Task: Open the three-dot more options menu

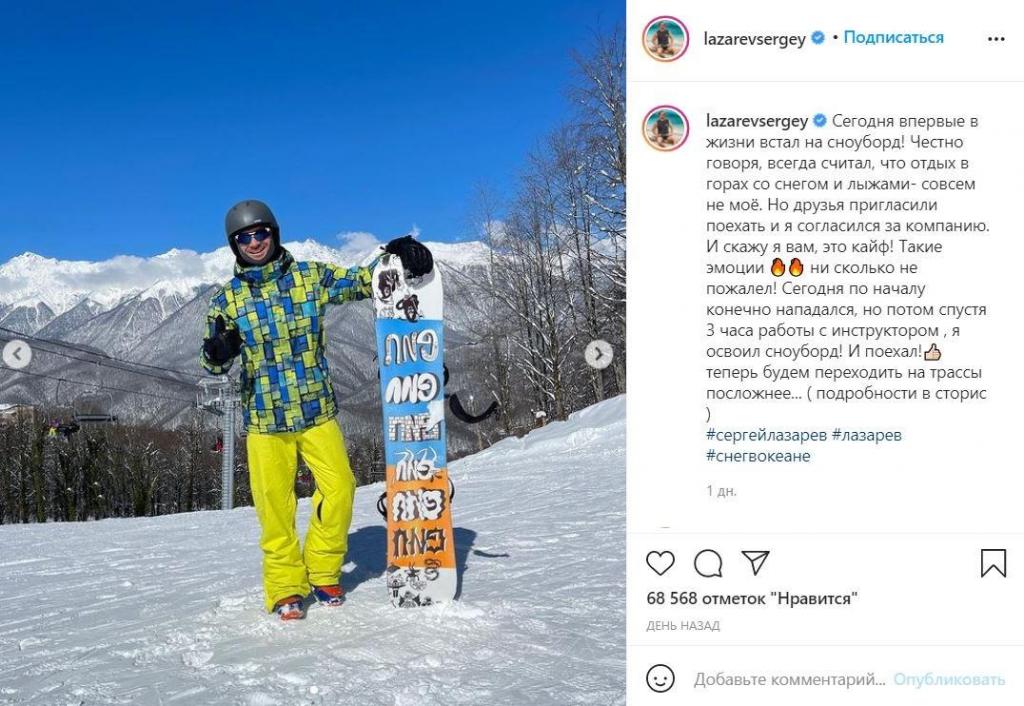Action: (996, 39)
